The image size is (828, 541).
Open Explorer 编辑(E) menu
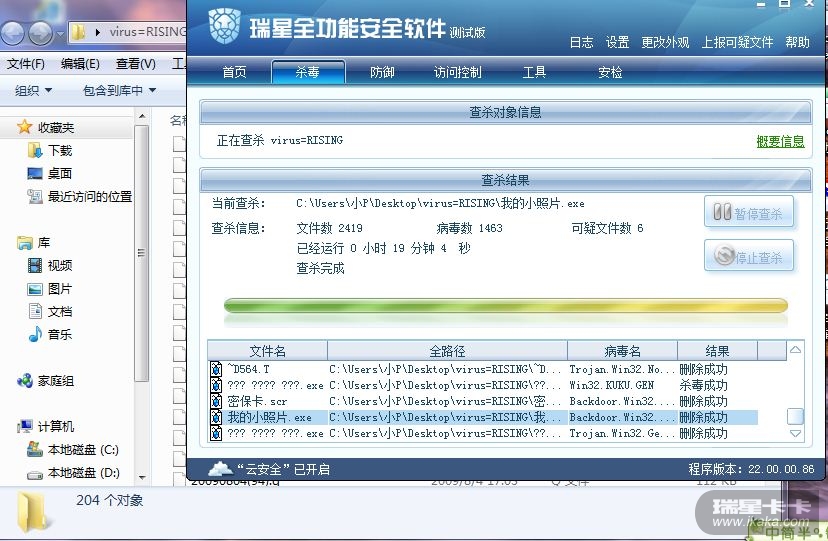(x=80, y=64)
